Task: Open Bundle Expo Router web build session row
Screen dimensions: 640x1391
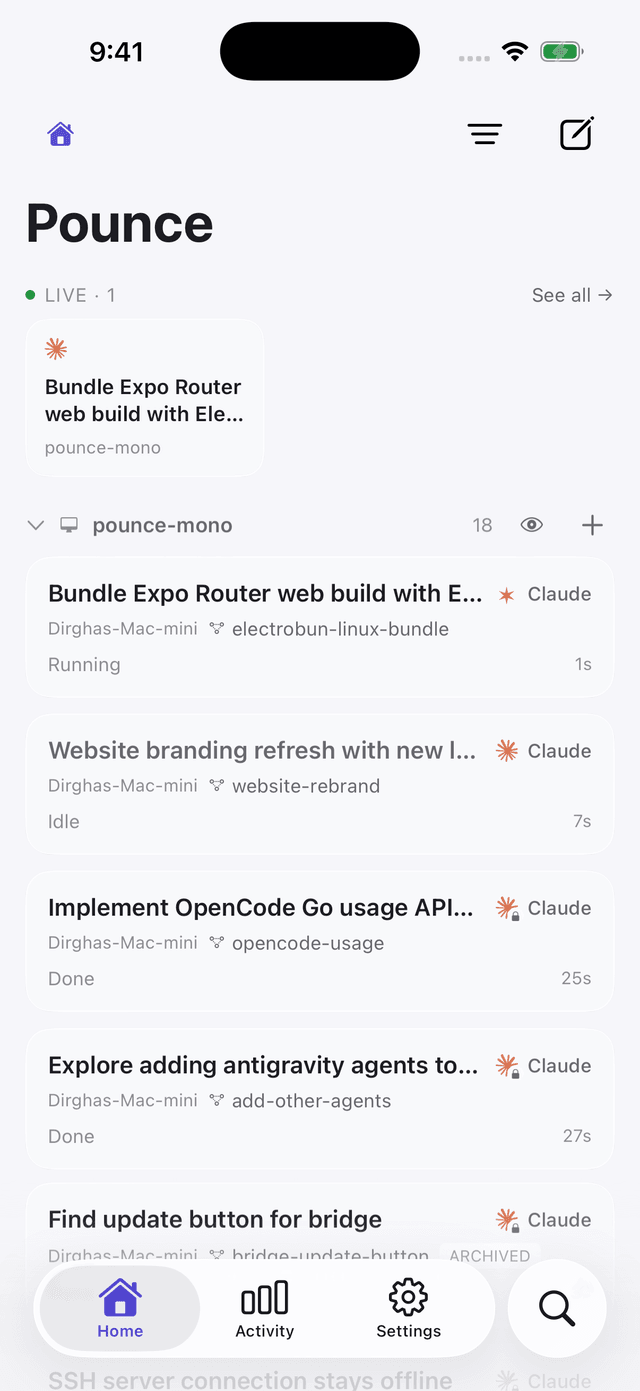Action: [x=320, y=627]
